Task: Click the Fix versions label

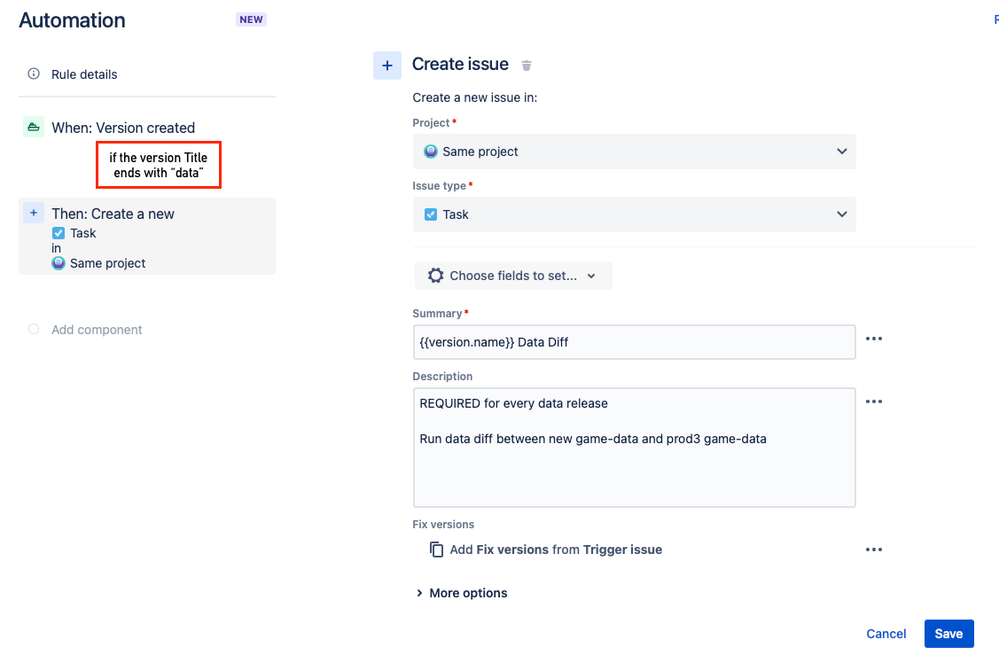Action: [x=443, y=524]
